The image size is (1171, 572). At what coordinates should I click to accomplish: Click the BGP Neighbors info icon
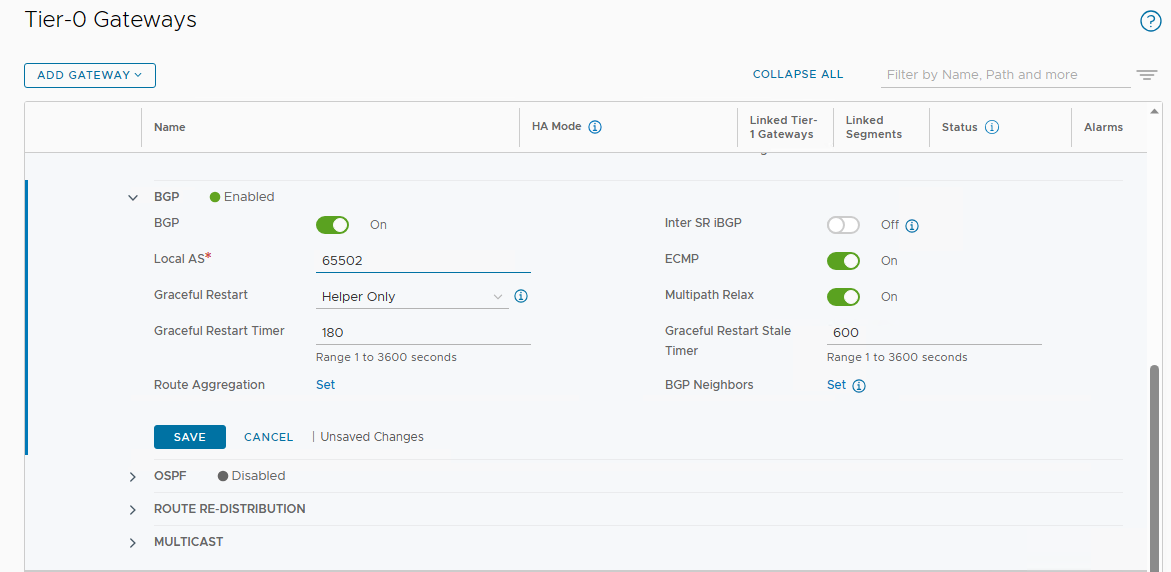click(x=859, y=386)
